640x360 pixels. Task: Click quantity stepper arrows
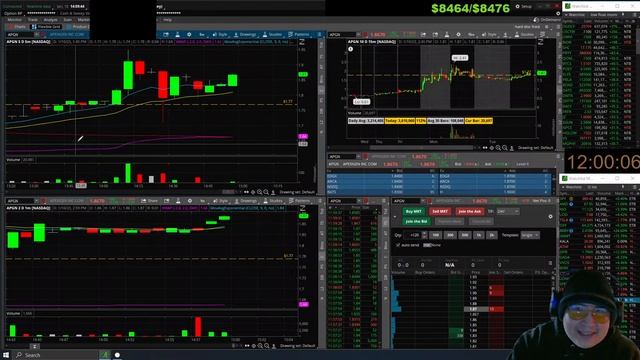click(424, 235)
